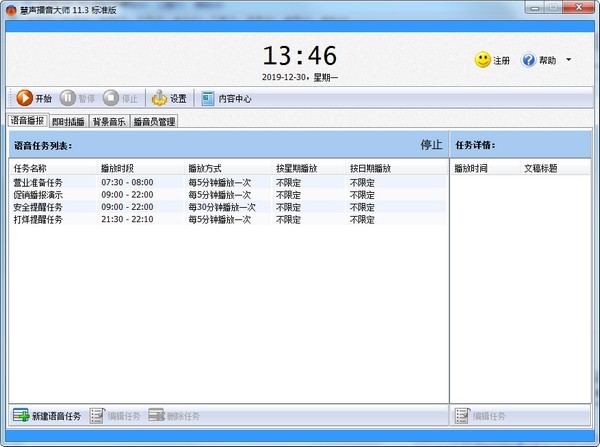Image resolution: width=600 pixels, height=447 pixels.
Task: Expand the dropdown arrow beside 帮助
Action: 568,61
